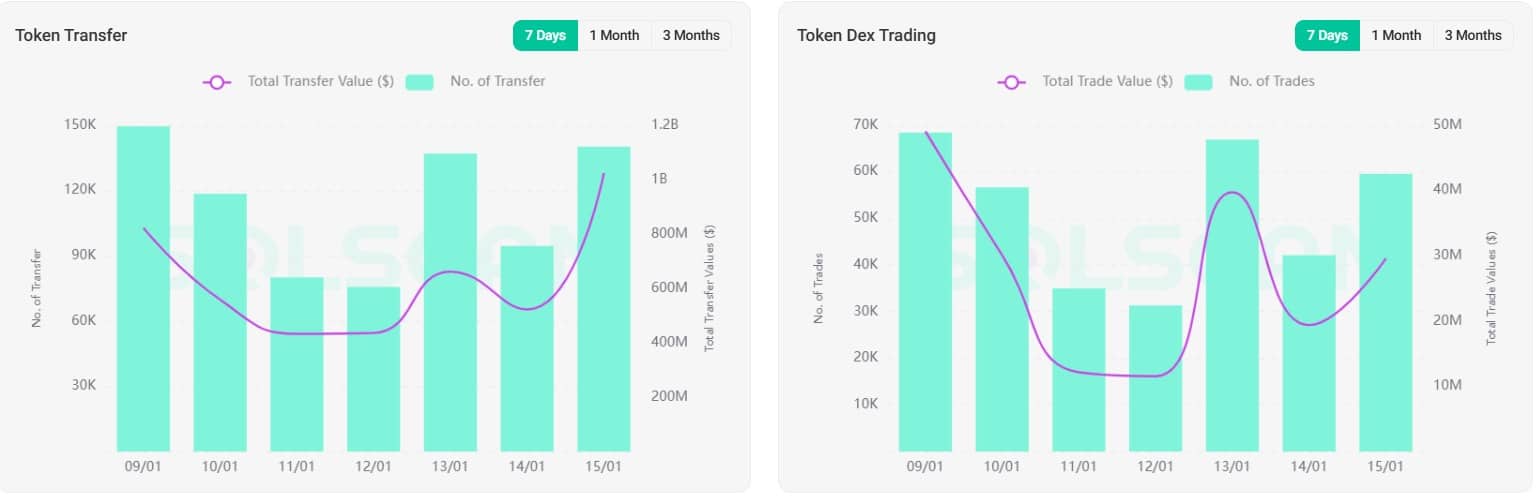Switch Token Dex Trading to 3 Months
Image resolution: width=1536 pixels, height=499 pixels.
click(1473, 36)
